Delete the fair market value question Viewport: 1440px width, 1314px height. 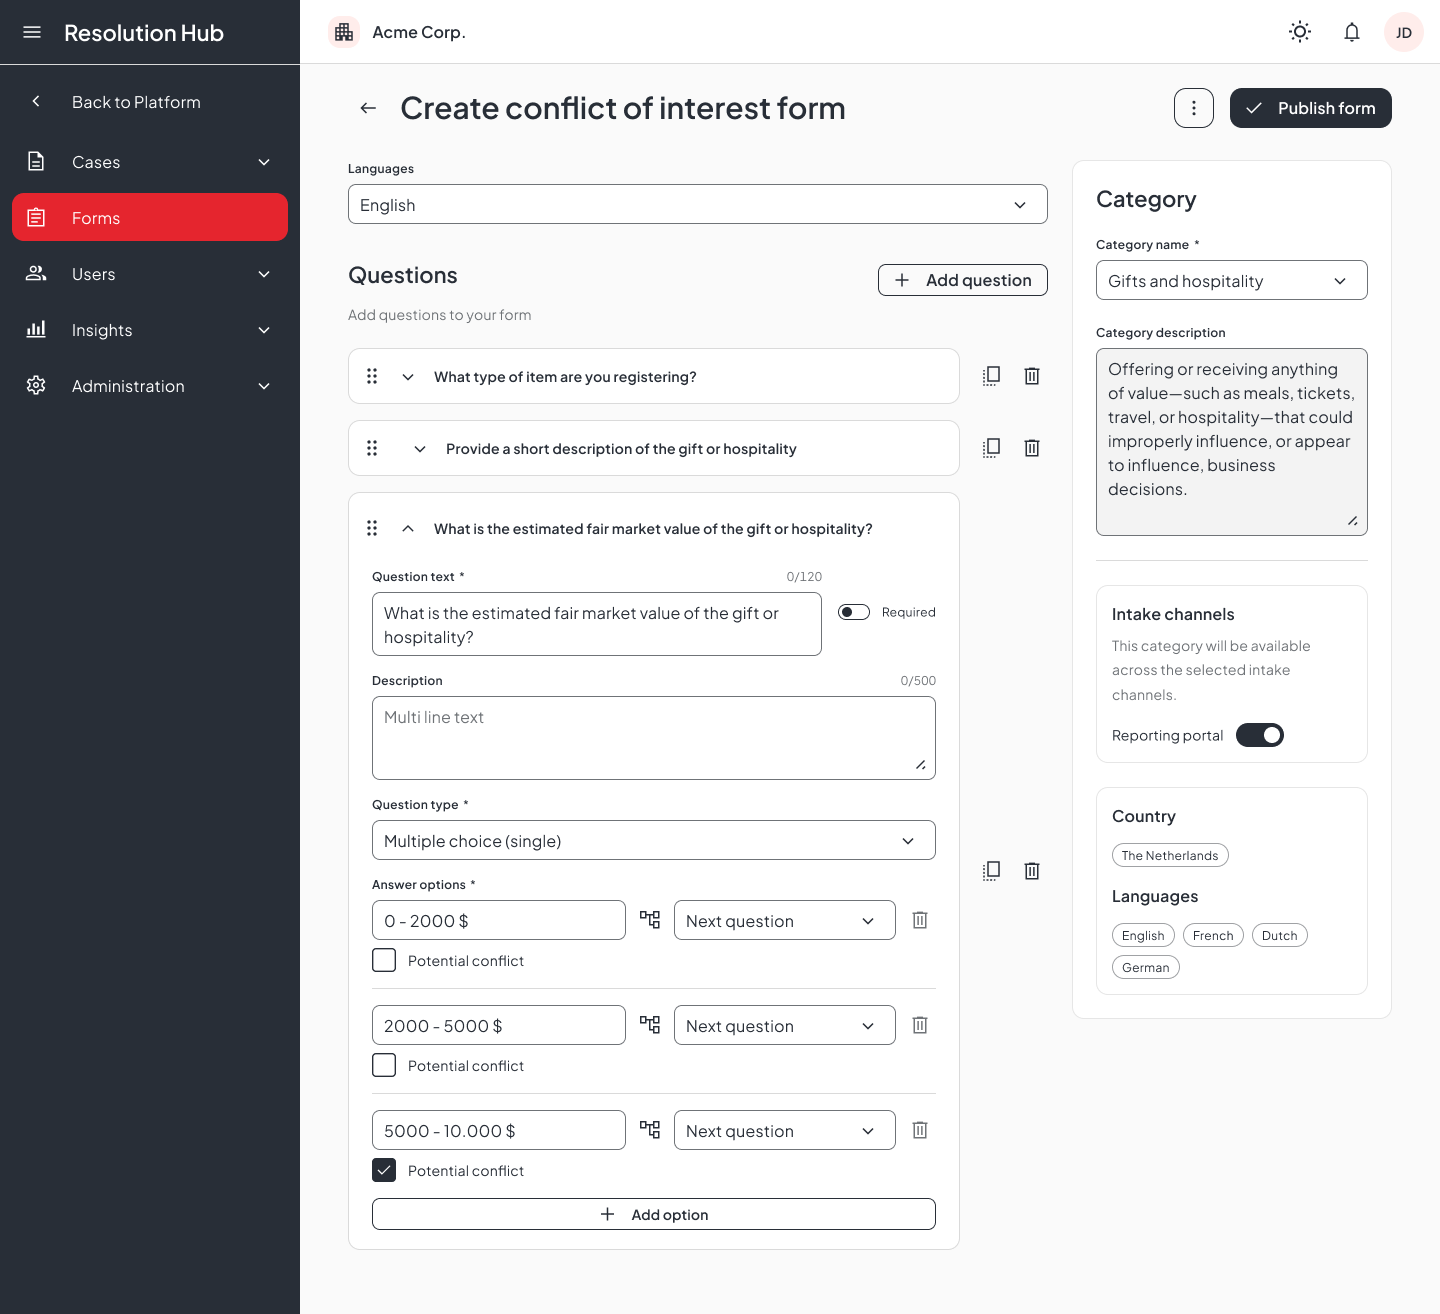point(1032,871)
